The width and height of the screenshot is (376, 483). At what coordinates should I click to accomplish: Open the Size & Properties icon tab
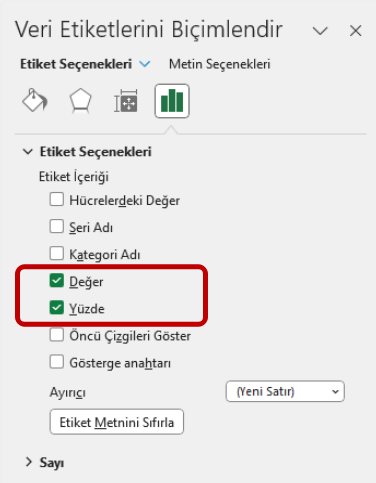point(126,101)
